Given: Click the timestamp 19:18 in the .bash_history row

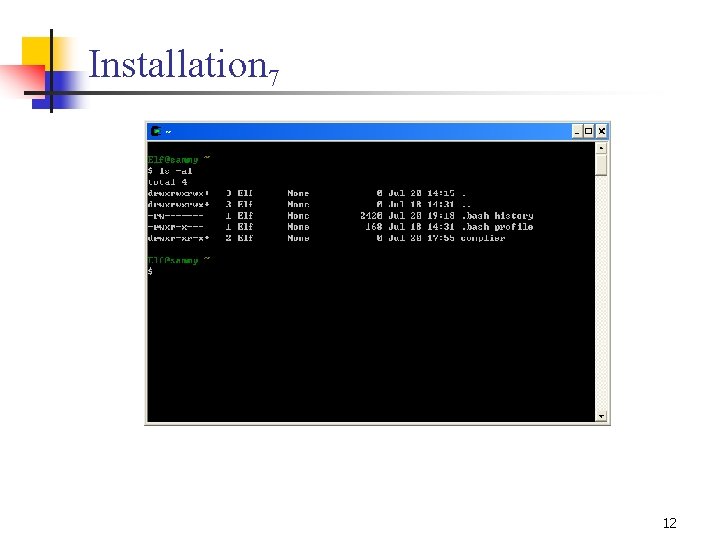Looking at the screenshot, I should pyautogui.click(x=441, y=215).
